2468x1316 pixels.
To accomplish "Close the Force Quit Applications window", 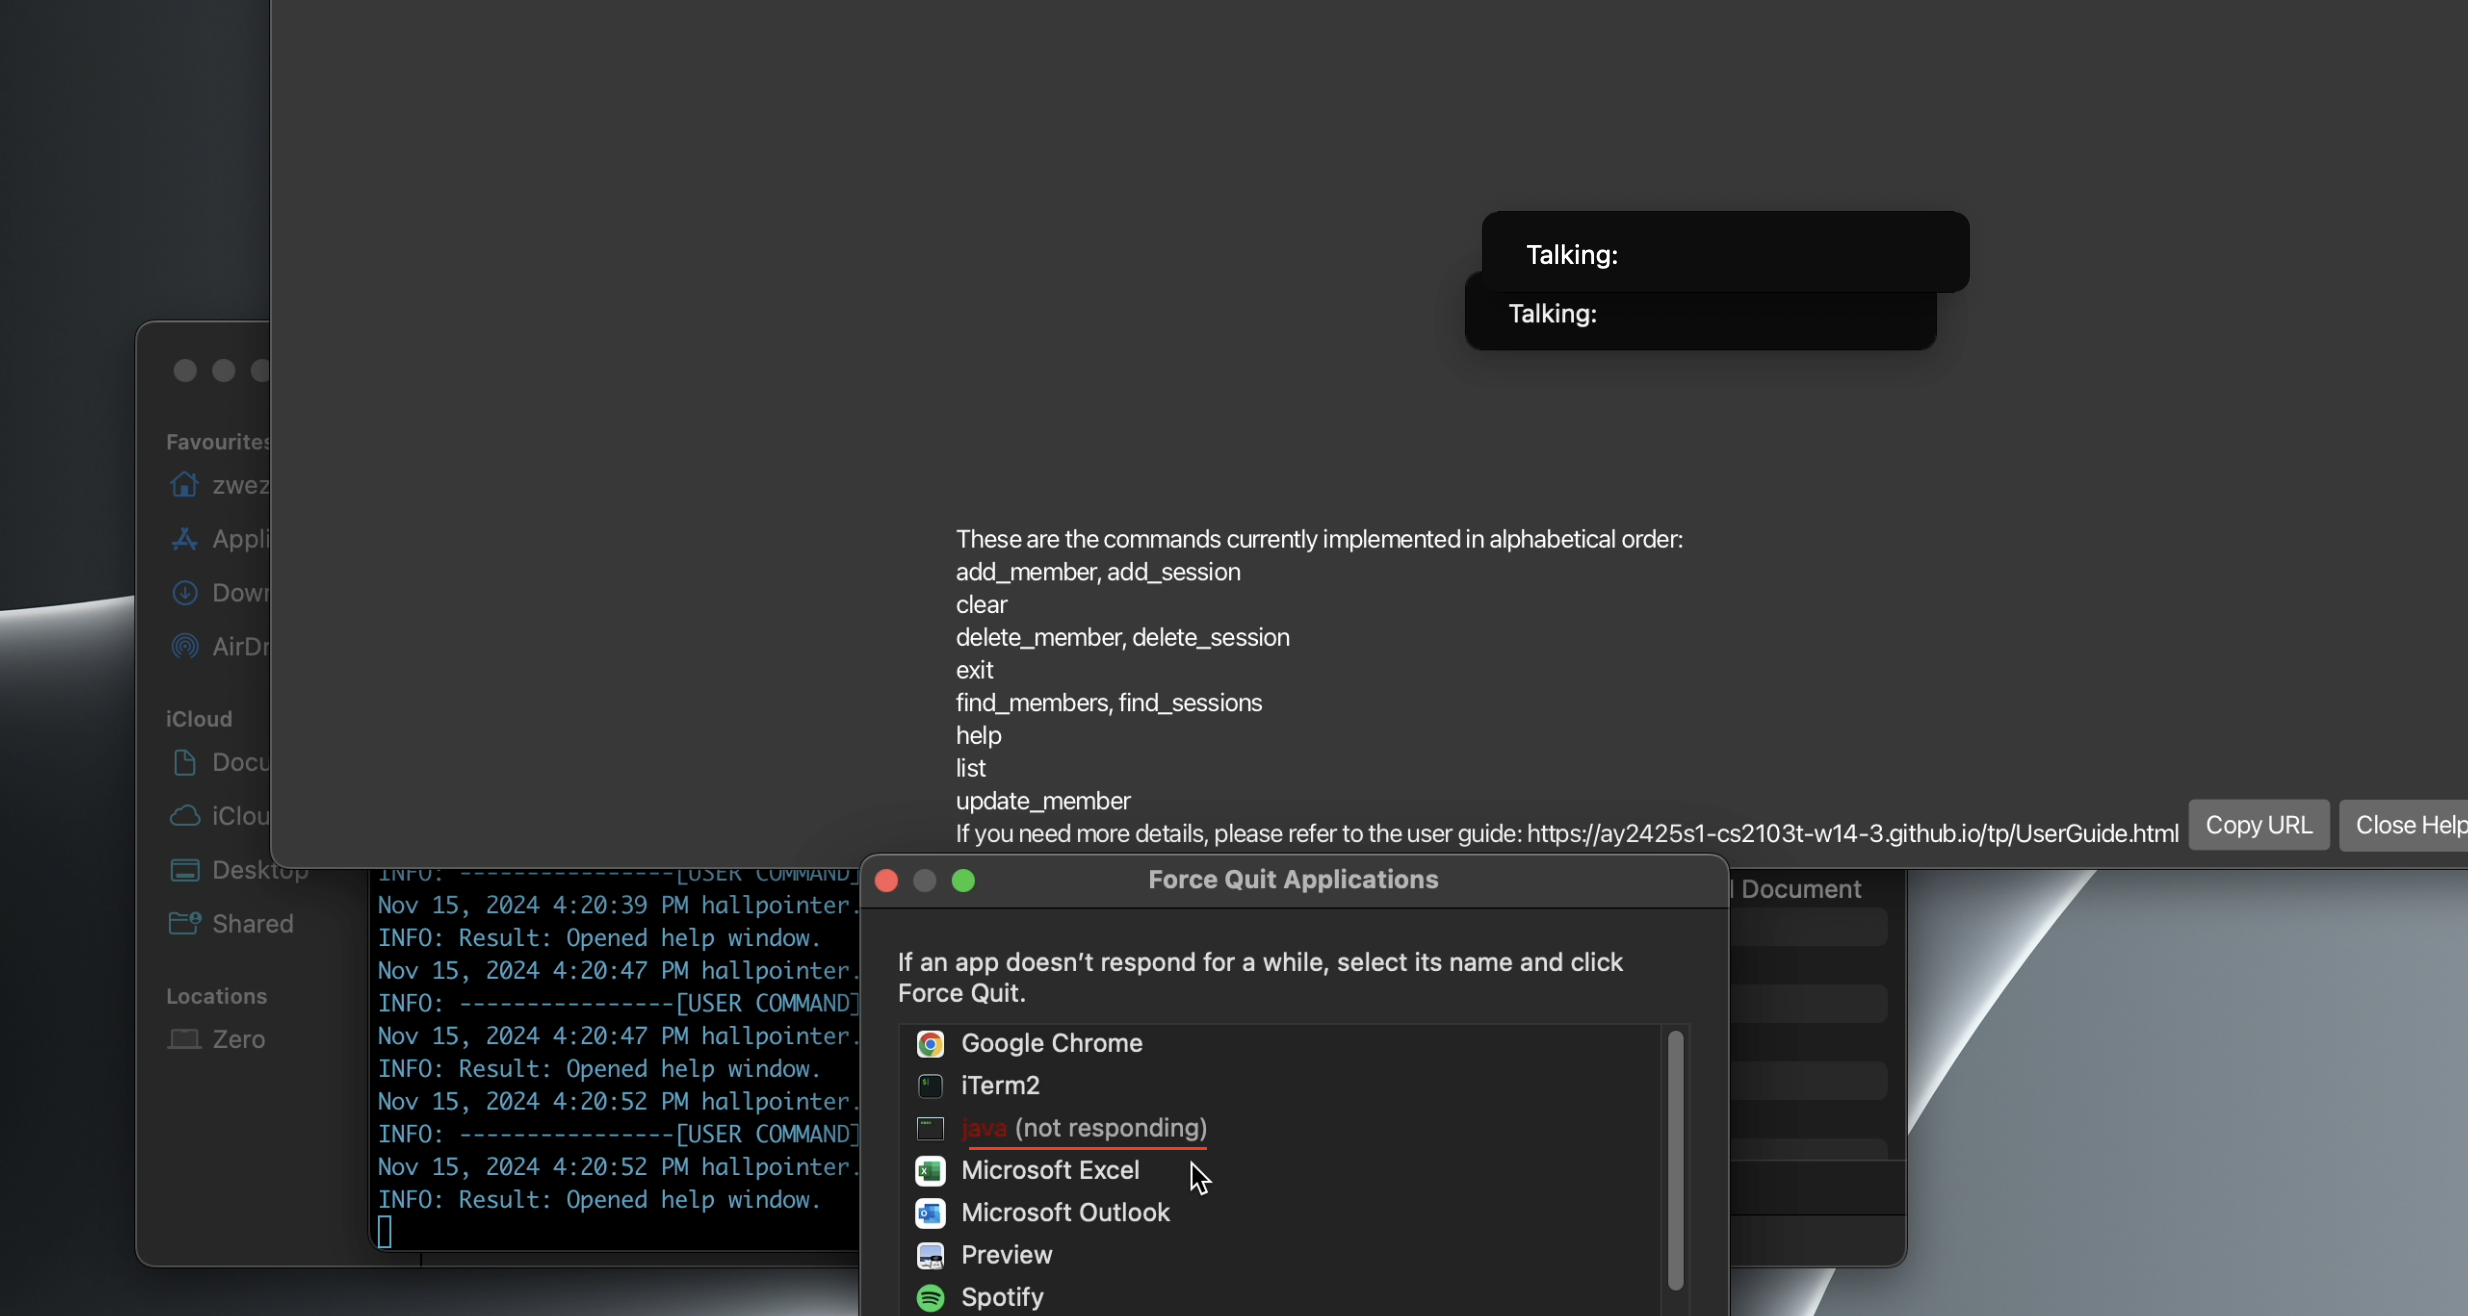I will tap(886, 881).
